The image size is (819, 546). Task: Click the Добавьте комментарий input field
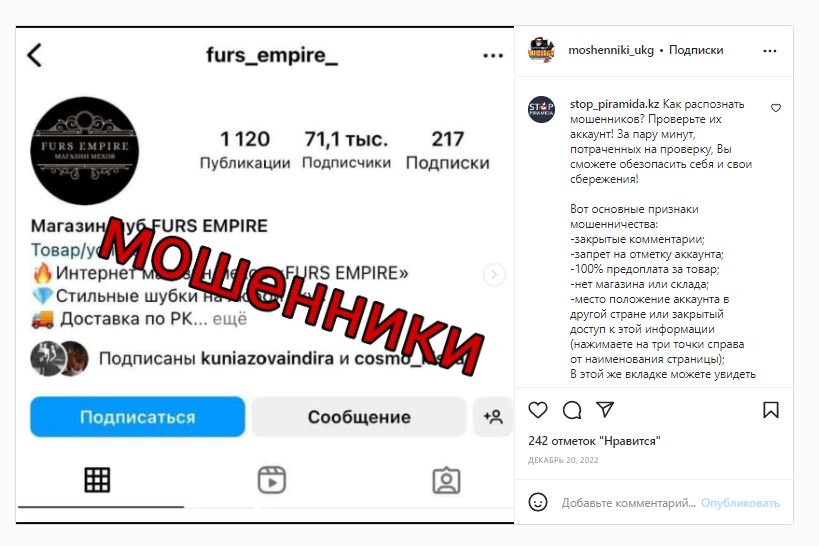point(628,503)
